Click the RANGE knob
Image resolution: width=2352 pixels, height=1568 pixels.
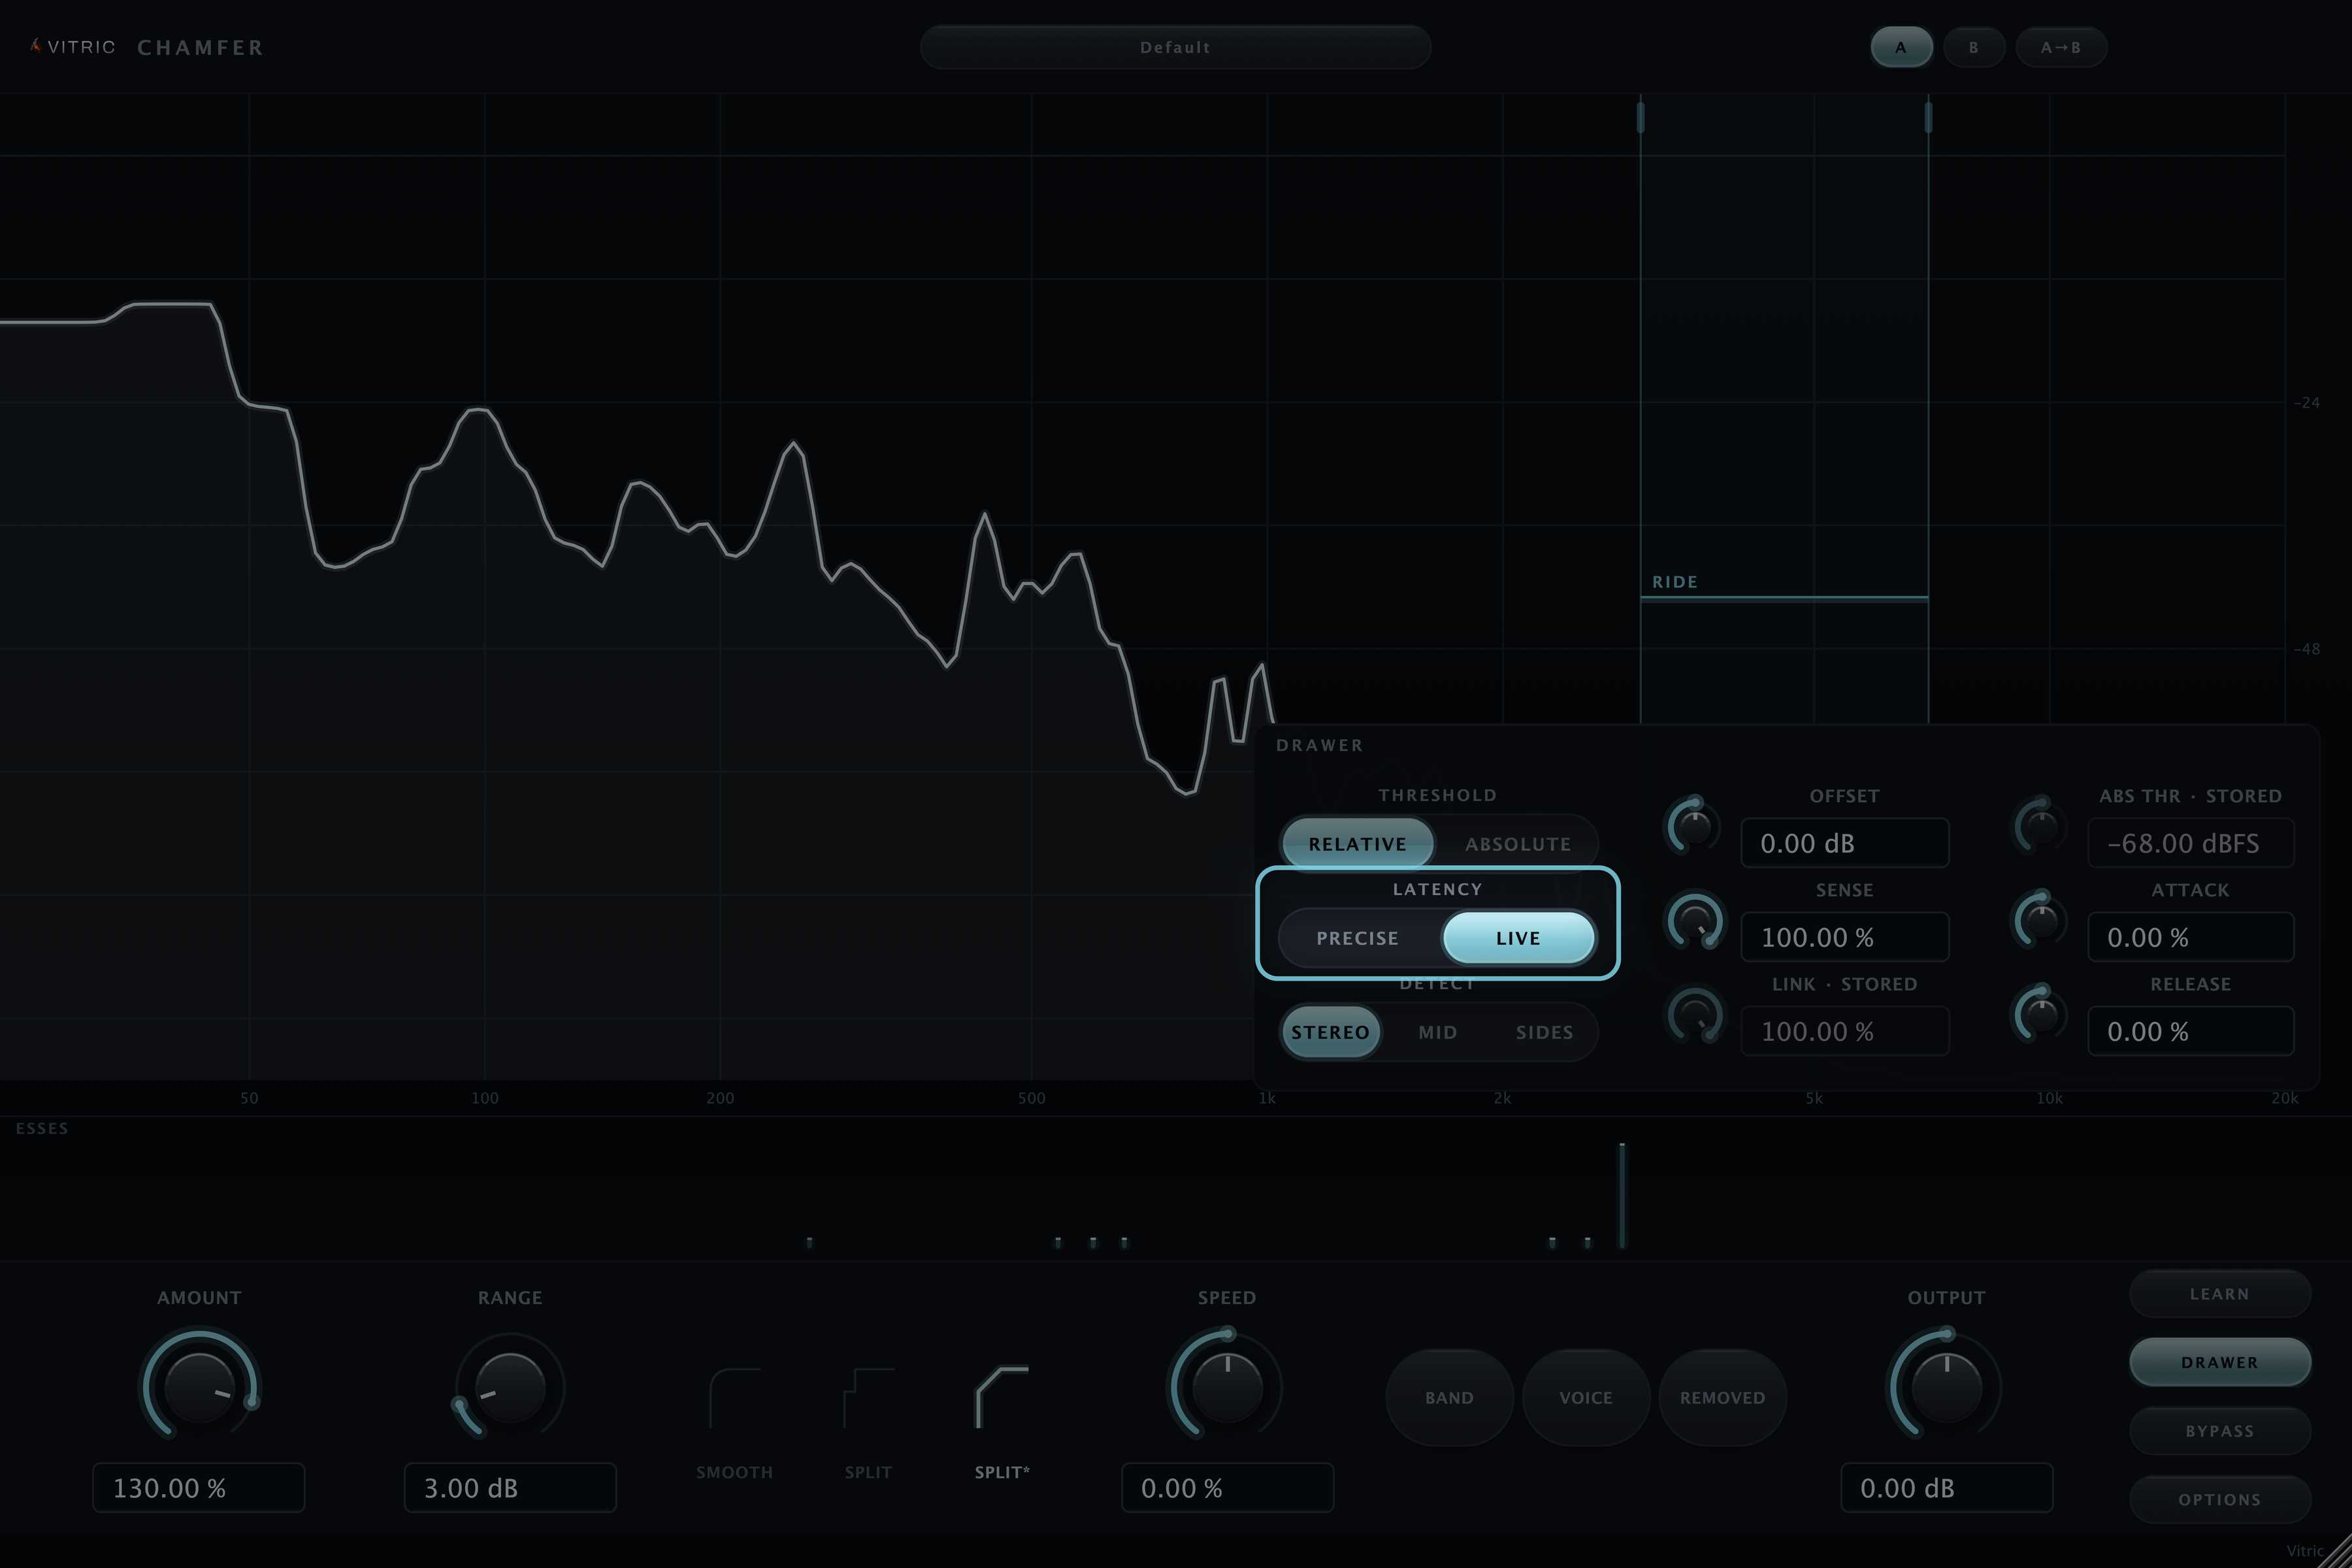pyautogui.click(x=510, y=1387)
